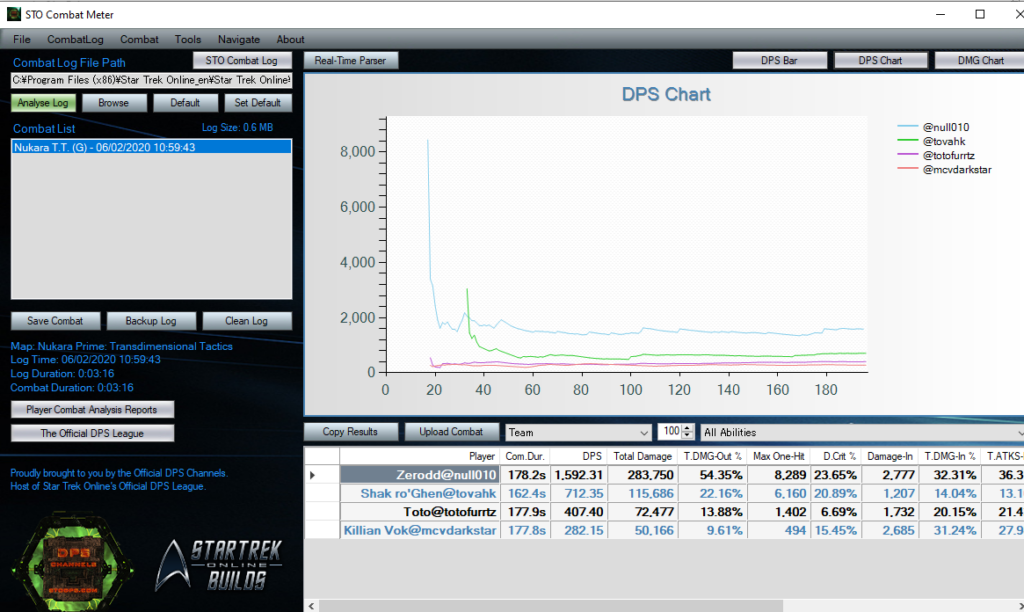Increase the value in the 100 stepper
Viewport: 1024px width, 612px height.
(x=687, y=428)
